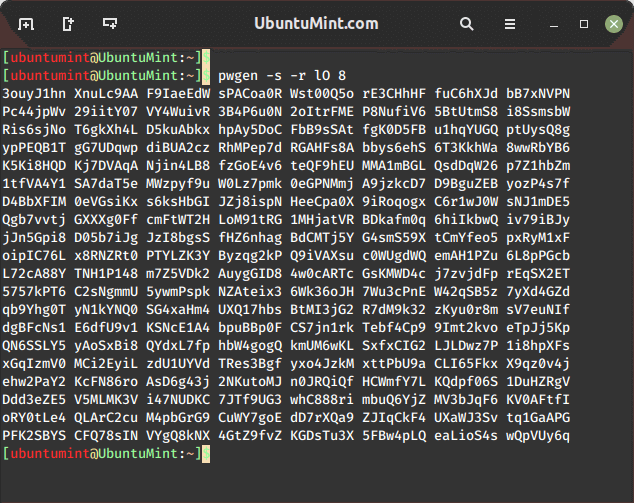Select password 1tfVA4Y1
This screenshot has height=503, width=634.
pyautogui.click(x=34, y=184)
